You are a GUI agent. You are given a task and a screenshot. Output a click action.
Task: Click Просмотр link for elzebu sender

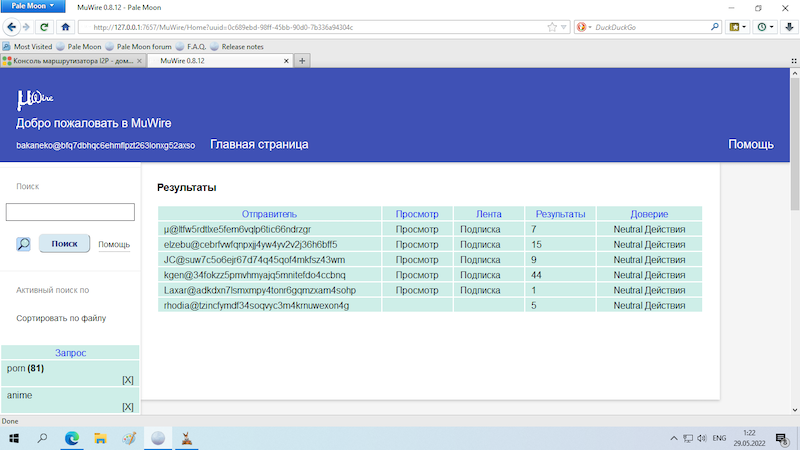point(417,244)
